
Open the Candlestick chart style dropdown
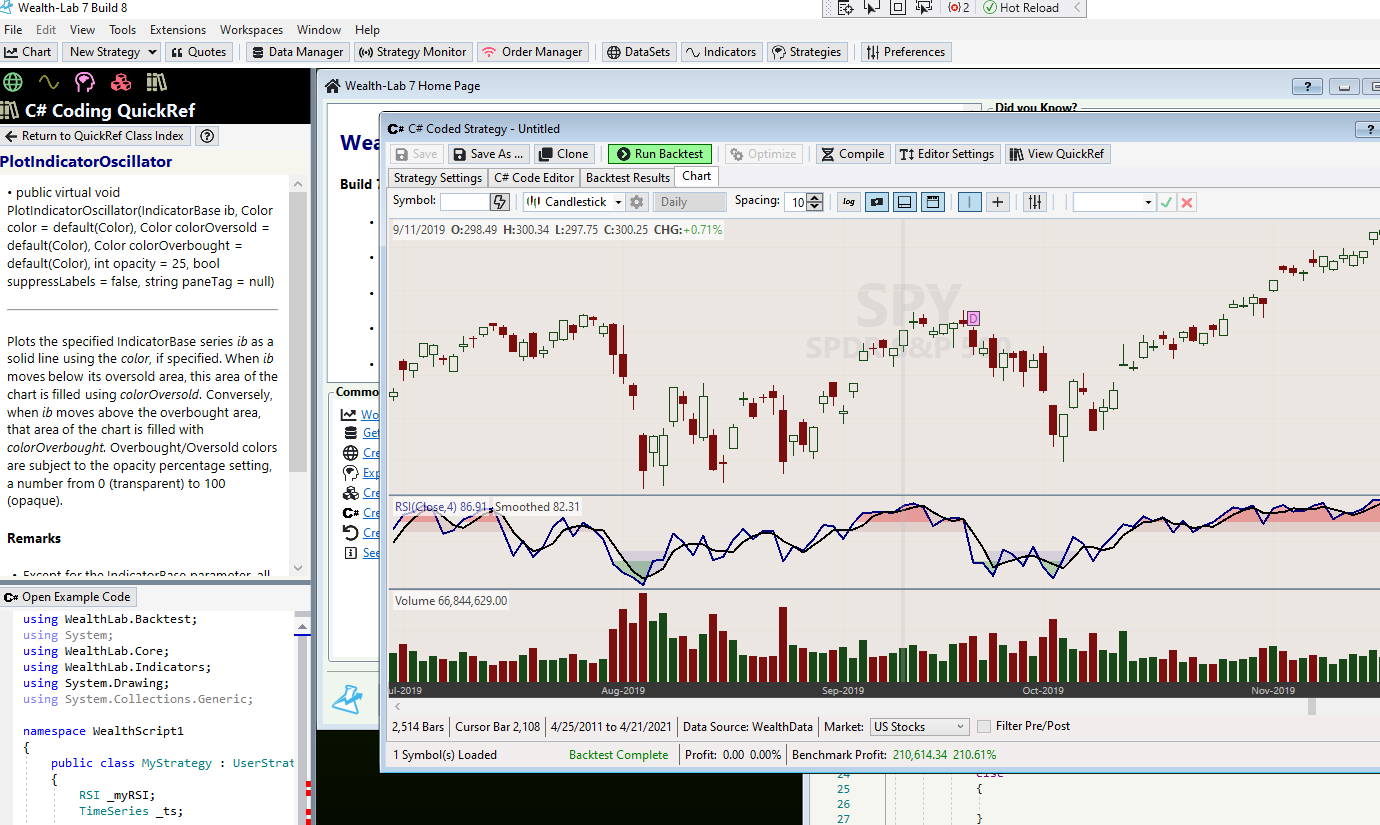click(574, 202)
